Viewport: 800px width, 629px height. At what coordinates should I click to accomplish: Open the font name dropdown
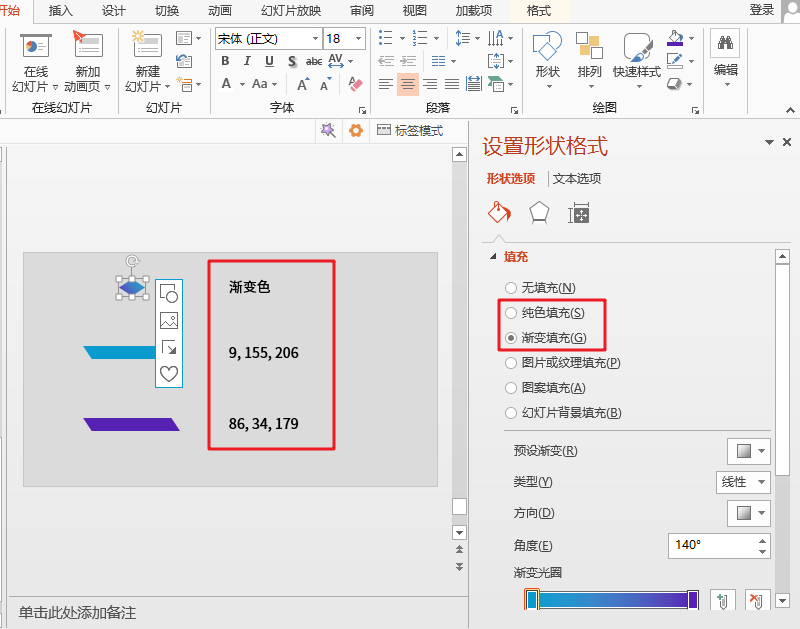coord(315,39)
